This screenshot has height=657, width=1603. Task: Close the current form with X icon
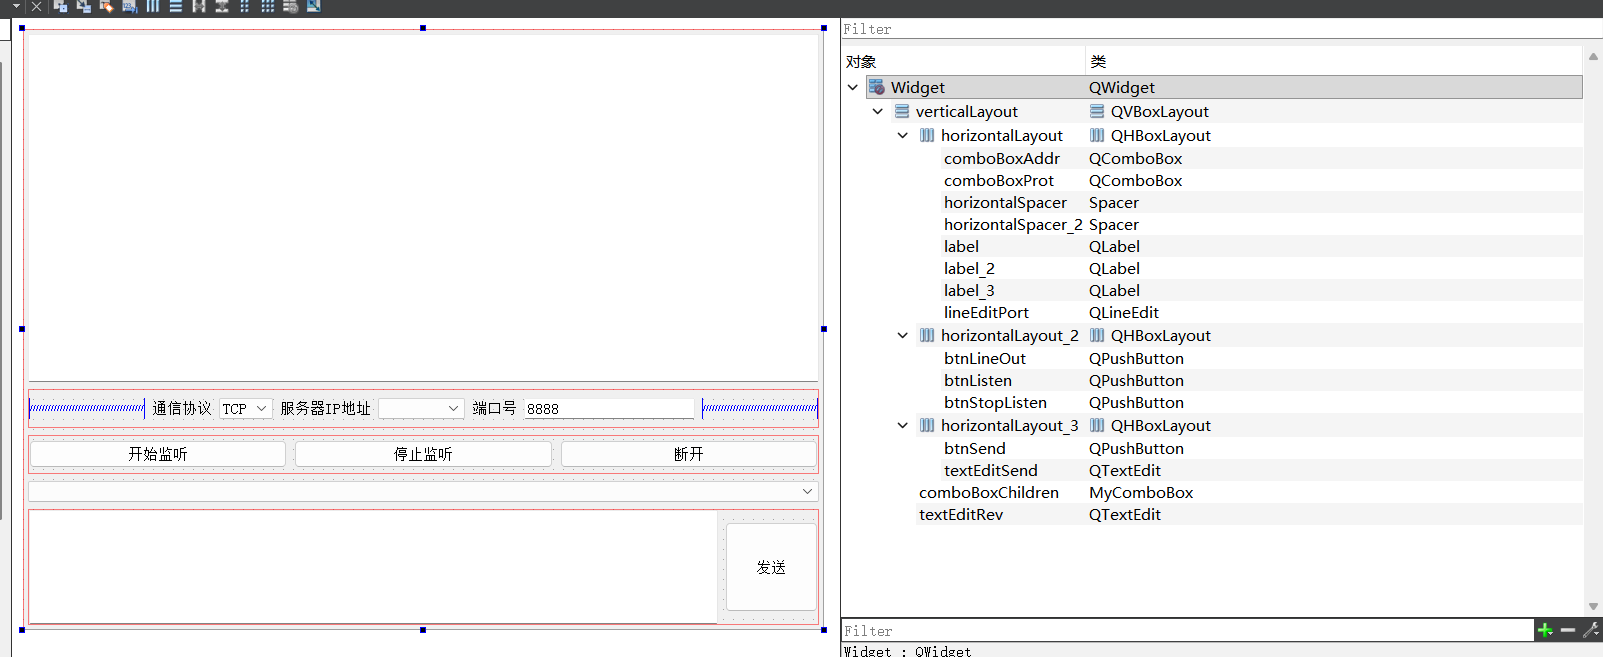tap(37, 6)
